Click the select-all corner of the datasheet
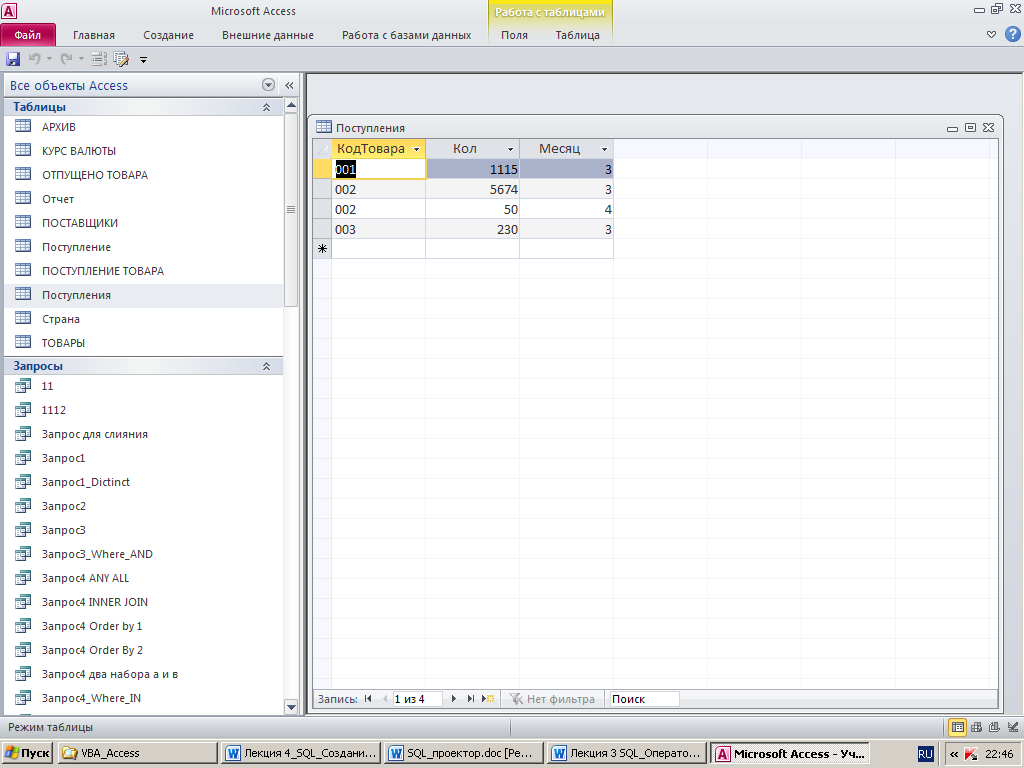The image size is (1024, 768). click(323, 149)
